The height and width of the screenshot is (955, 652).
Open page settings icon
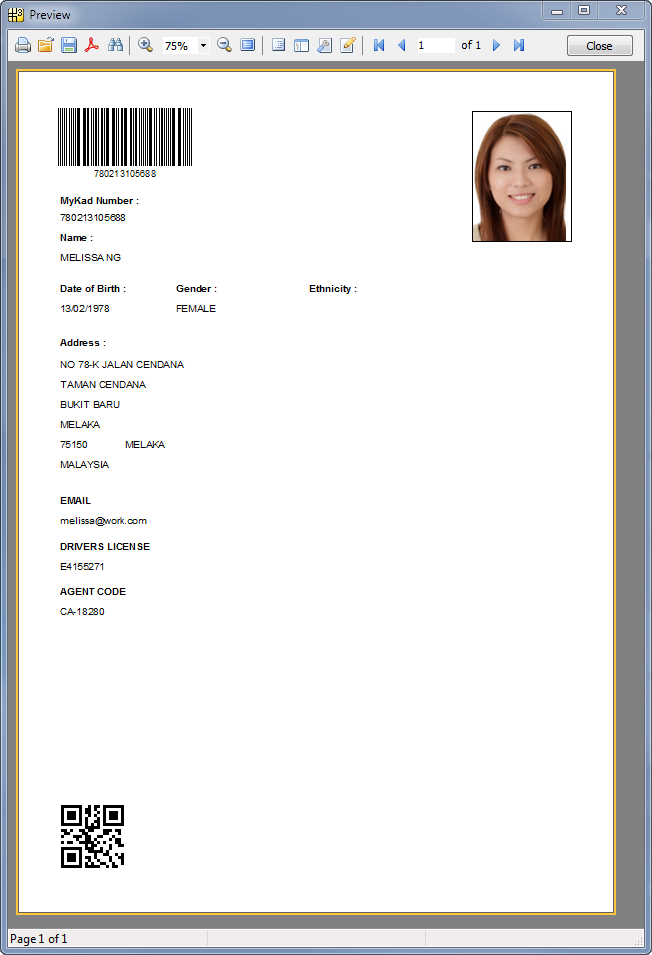[324, 45]
